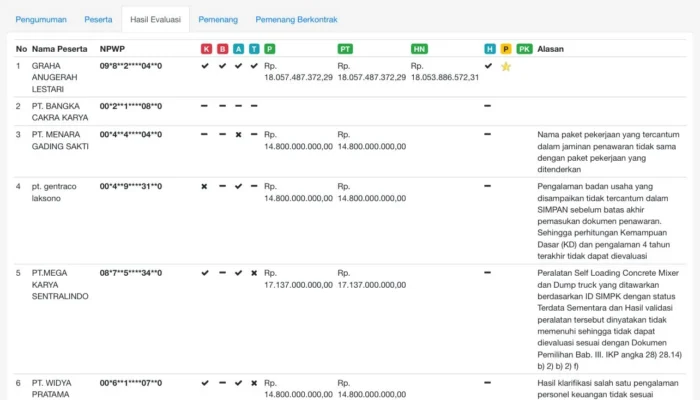Click NPWP 00*4**9****31**0

(x=131, y=186)
